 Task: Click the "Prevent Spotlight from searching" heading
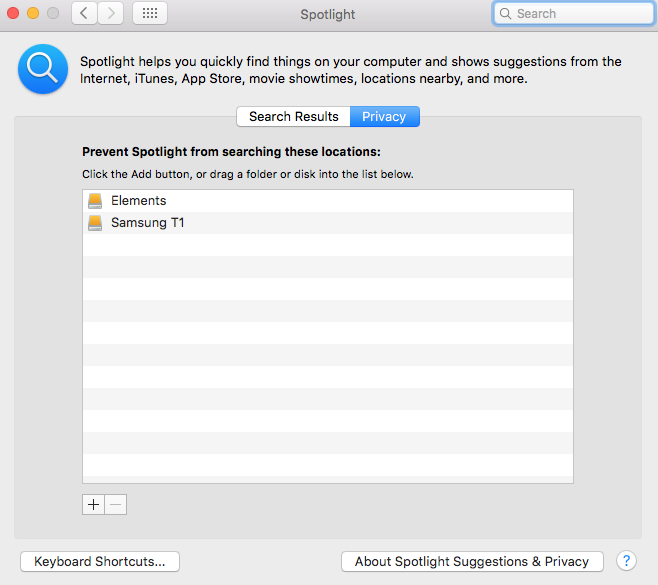(231, 152)
